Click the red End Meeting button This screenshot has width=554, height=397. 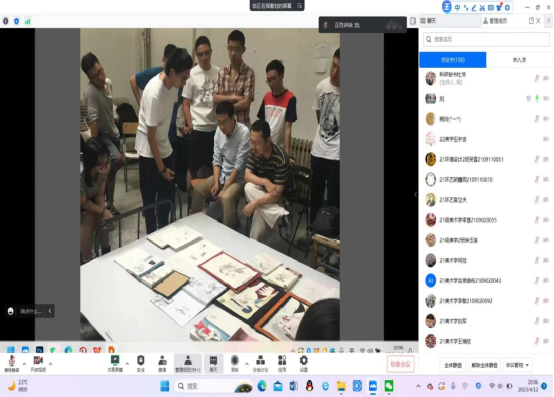click(x=400, y=364)
